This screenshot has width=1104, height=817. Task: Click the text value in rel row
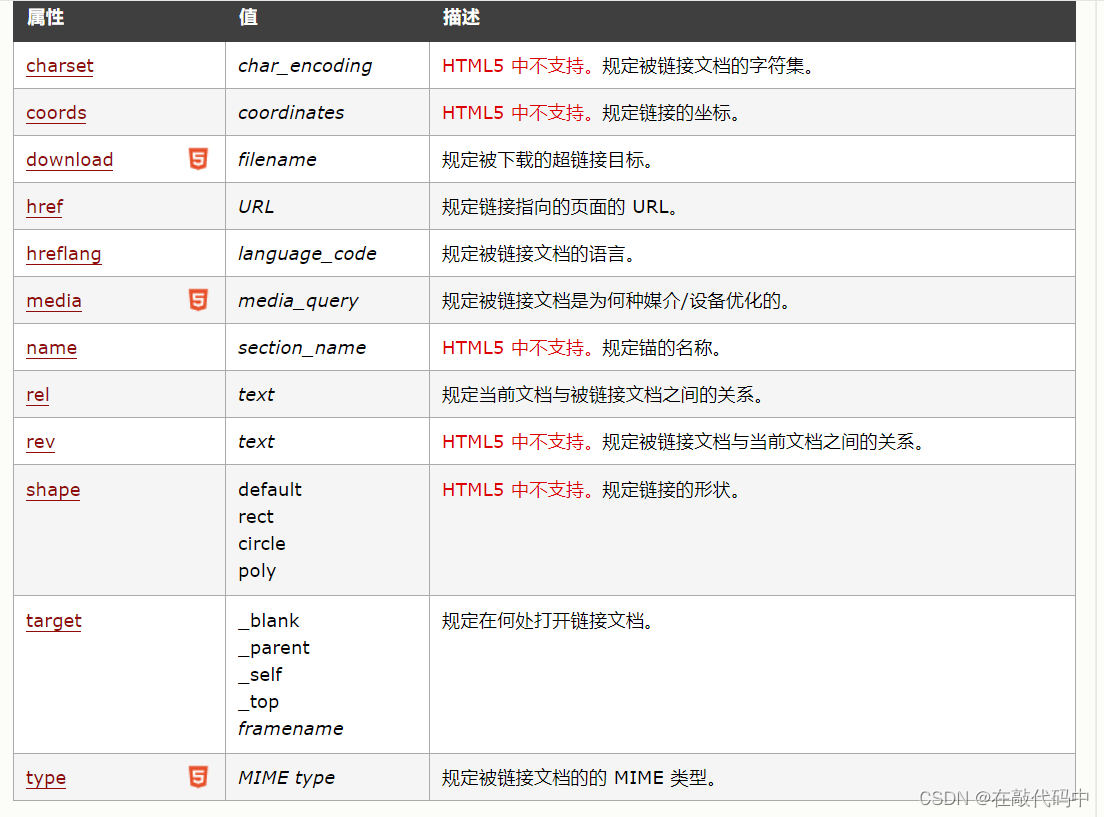(256, 395)
